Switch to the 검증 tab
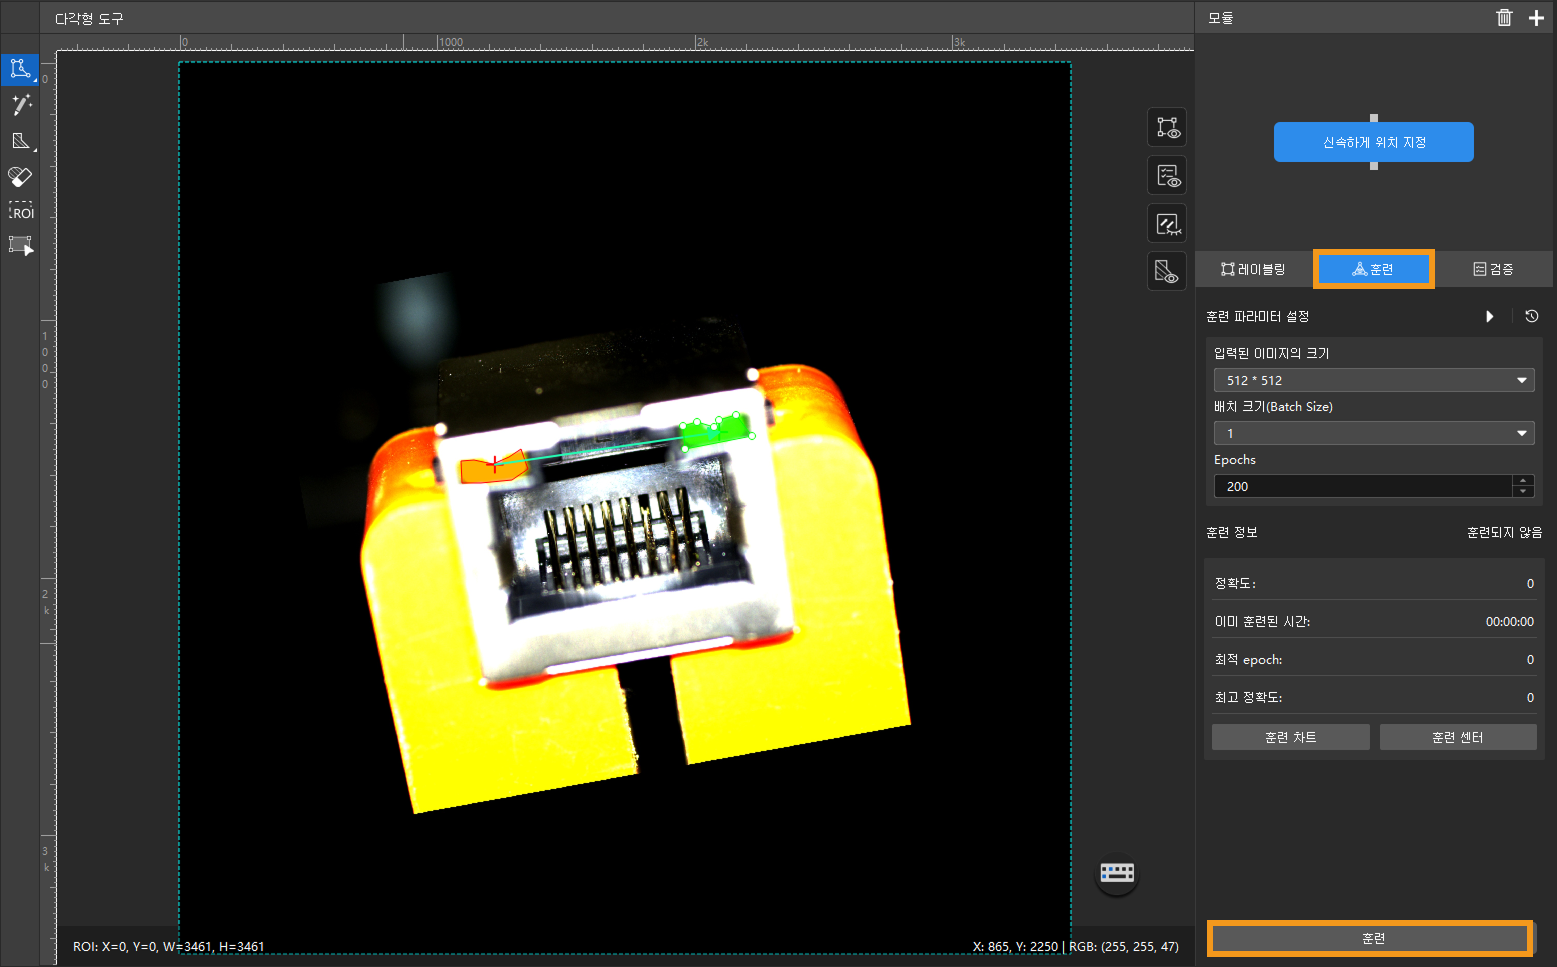Screen dimensions: 1557x967 pos(1492,269)
